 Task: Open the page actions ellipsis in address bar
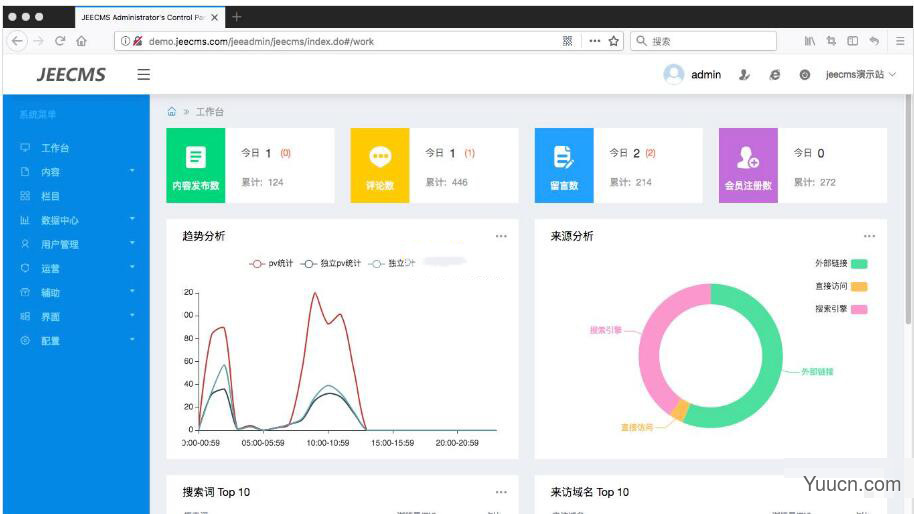click(595, 41)
